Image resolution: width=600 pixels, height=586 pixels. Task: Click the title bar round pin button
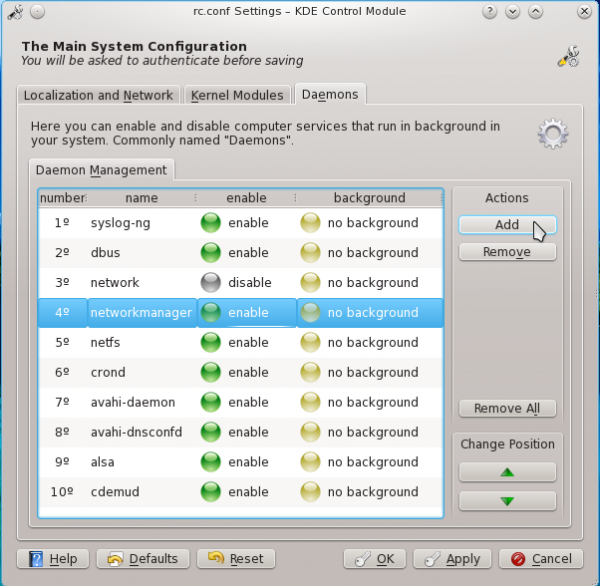tap(38, 12)
